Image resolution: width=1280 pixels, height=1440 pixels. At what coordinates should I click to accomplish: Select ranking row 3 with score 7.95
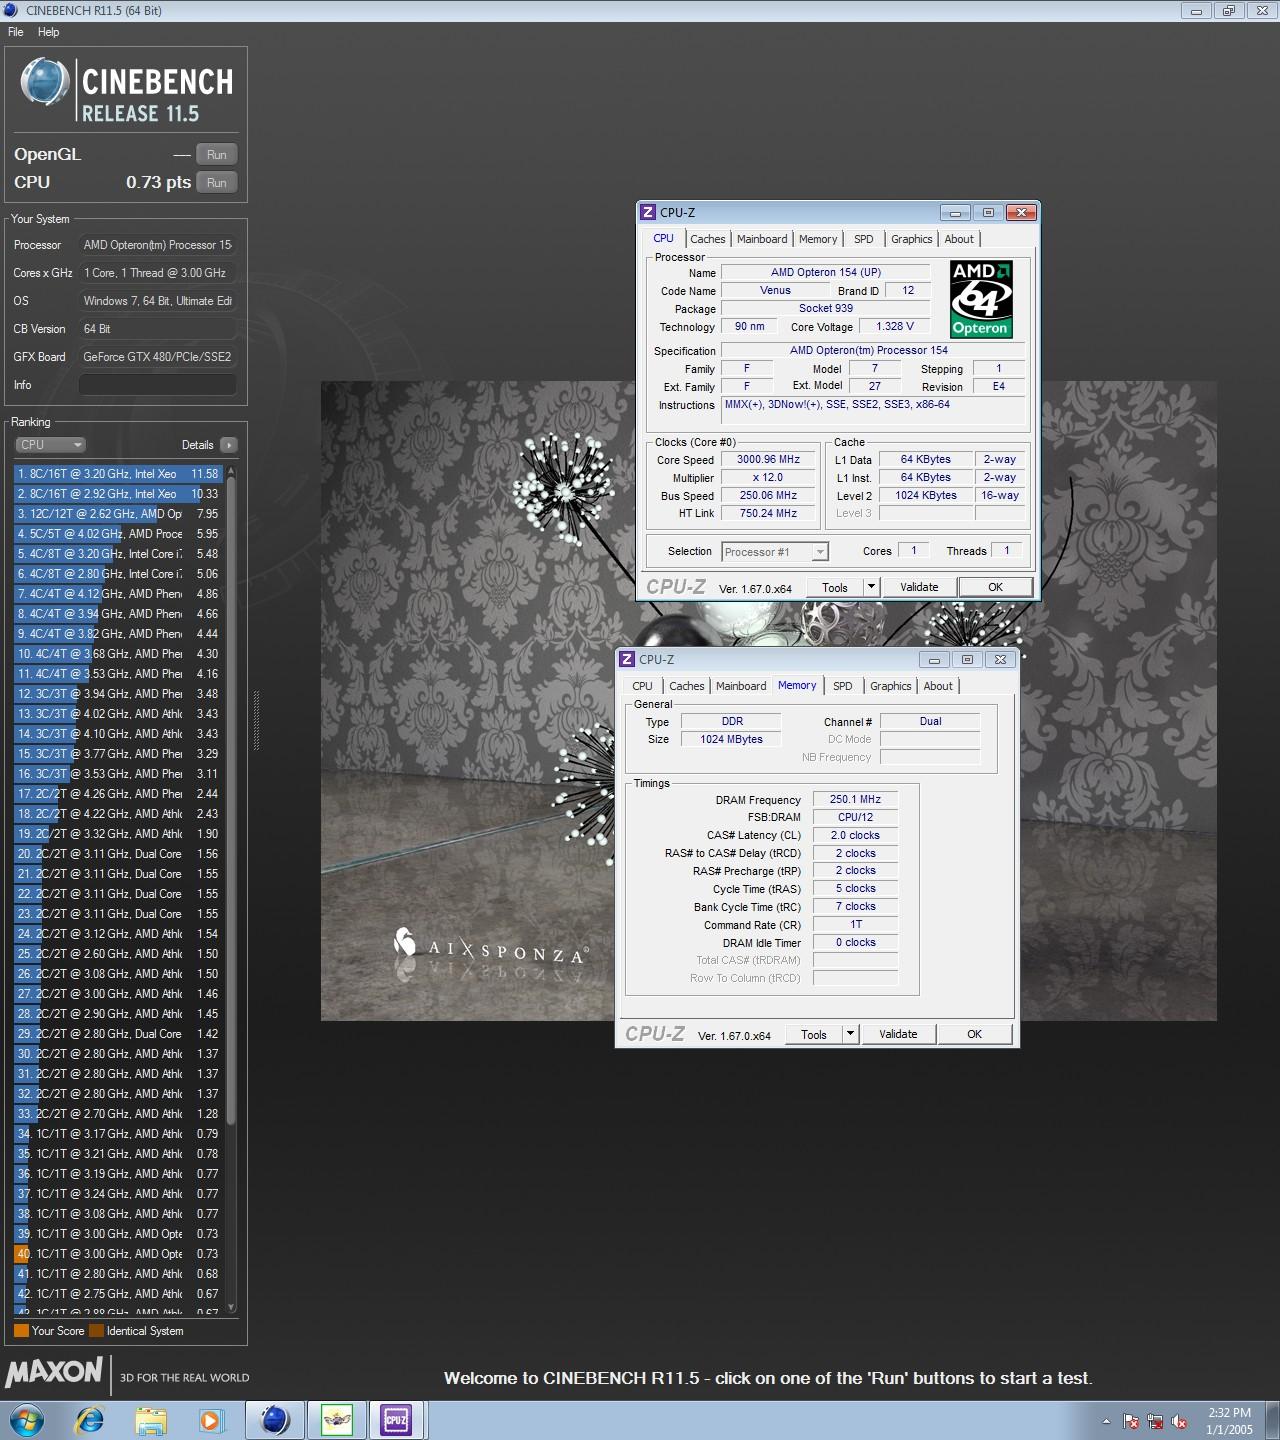[118, 514]
